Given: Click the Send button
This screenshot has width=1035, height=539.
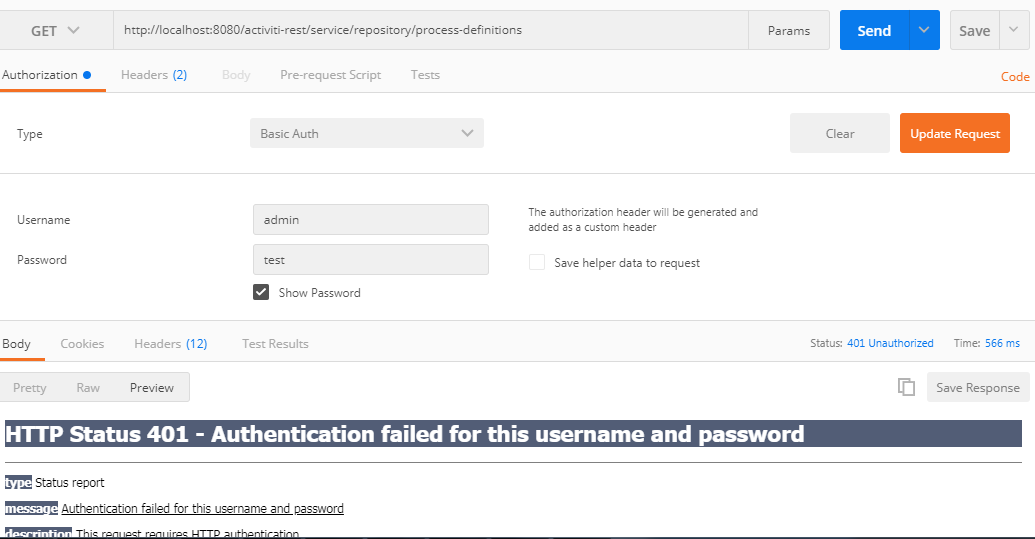Looking at the screenshot, I should (875, 30).
